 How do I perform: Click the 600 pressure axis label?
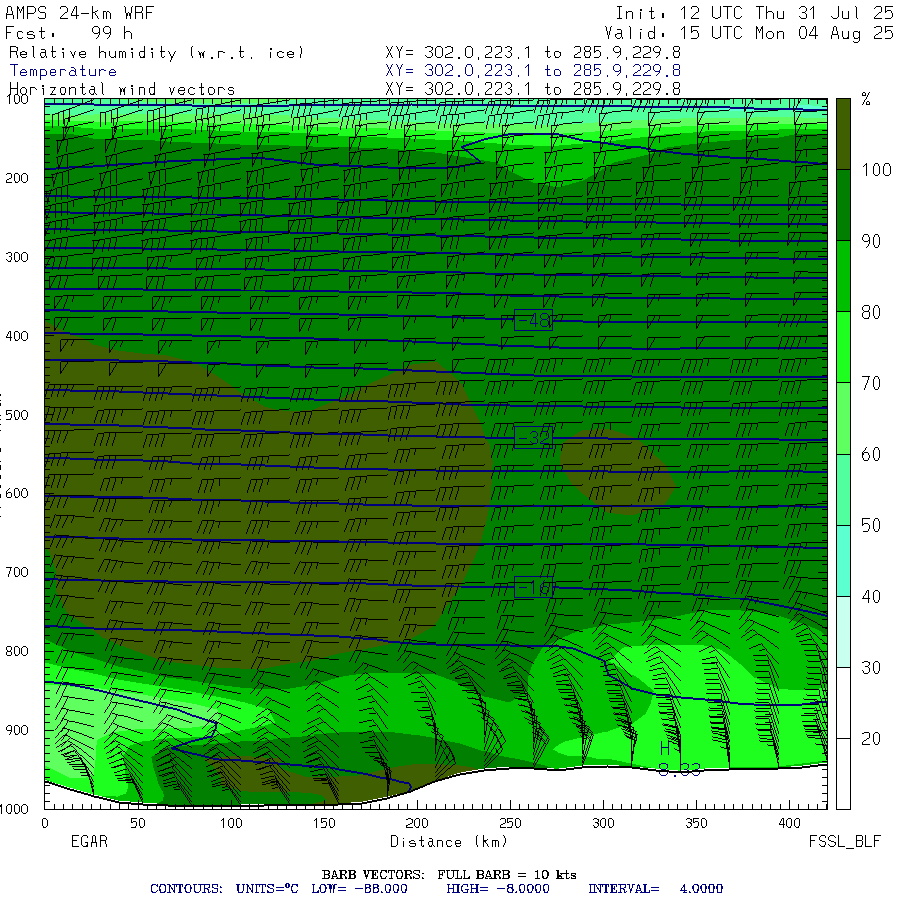pyautogui.click(x=17, y=494)
